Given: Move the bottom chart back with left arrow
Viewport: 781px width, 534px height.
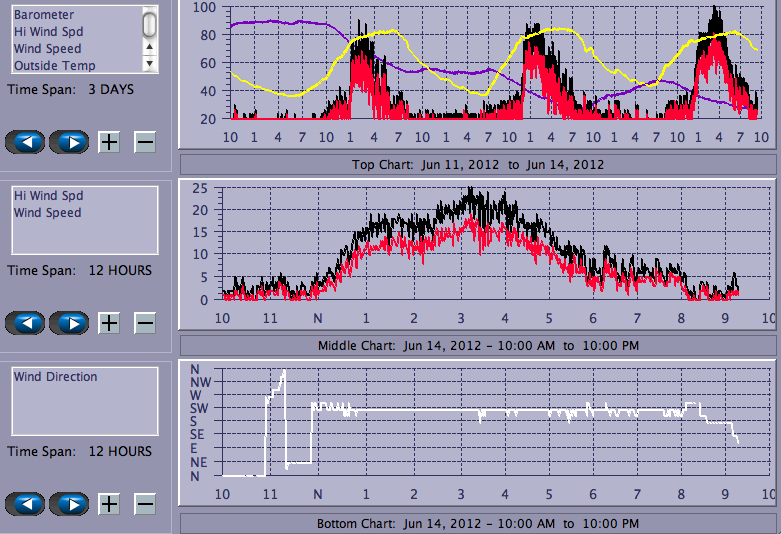Looking at the screenshot, I should pos(25,504).
